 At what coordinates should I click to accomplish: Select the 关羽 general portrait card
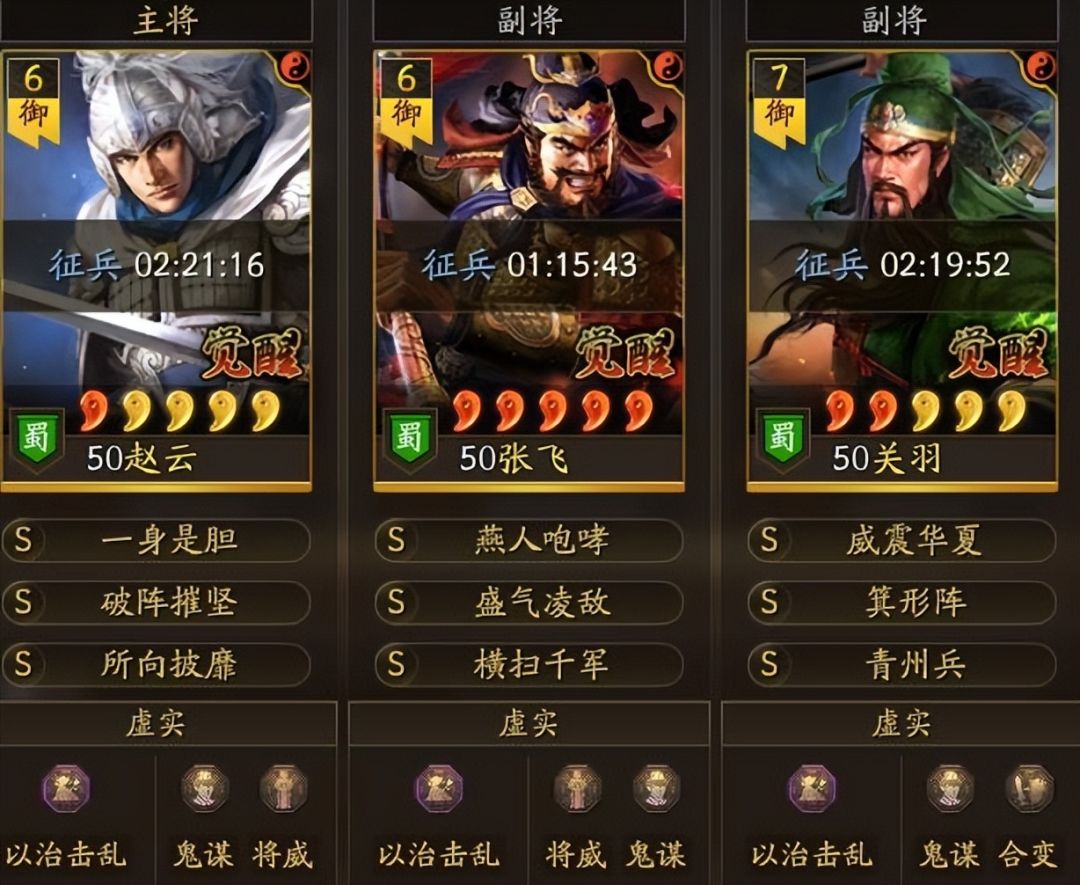(x=902, y=270)
